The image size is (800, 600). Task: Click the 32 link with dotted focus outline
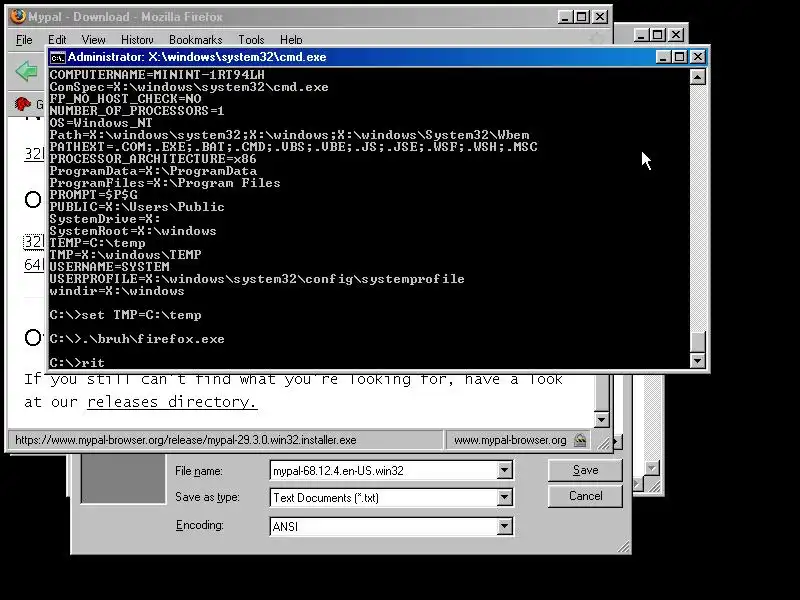point(34,241)
